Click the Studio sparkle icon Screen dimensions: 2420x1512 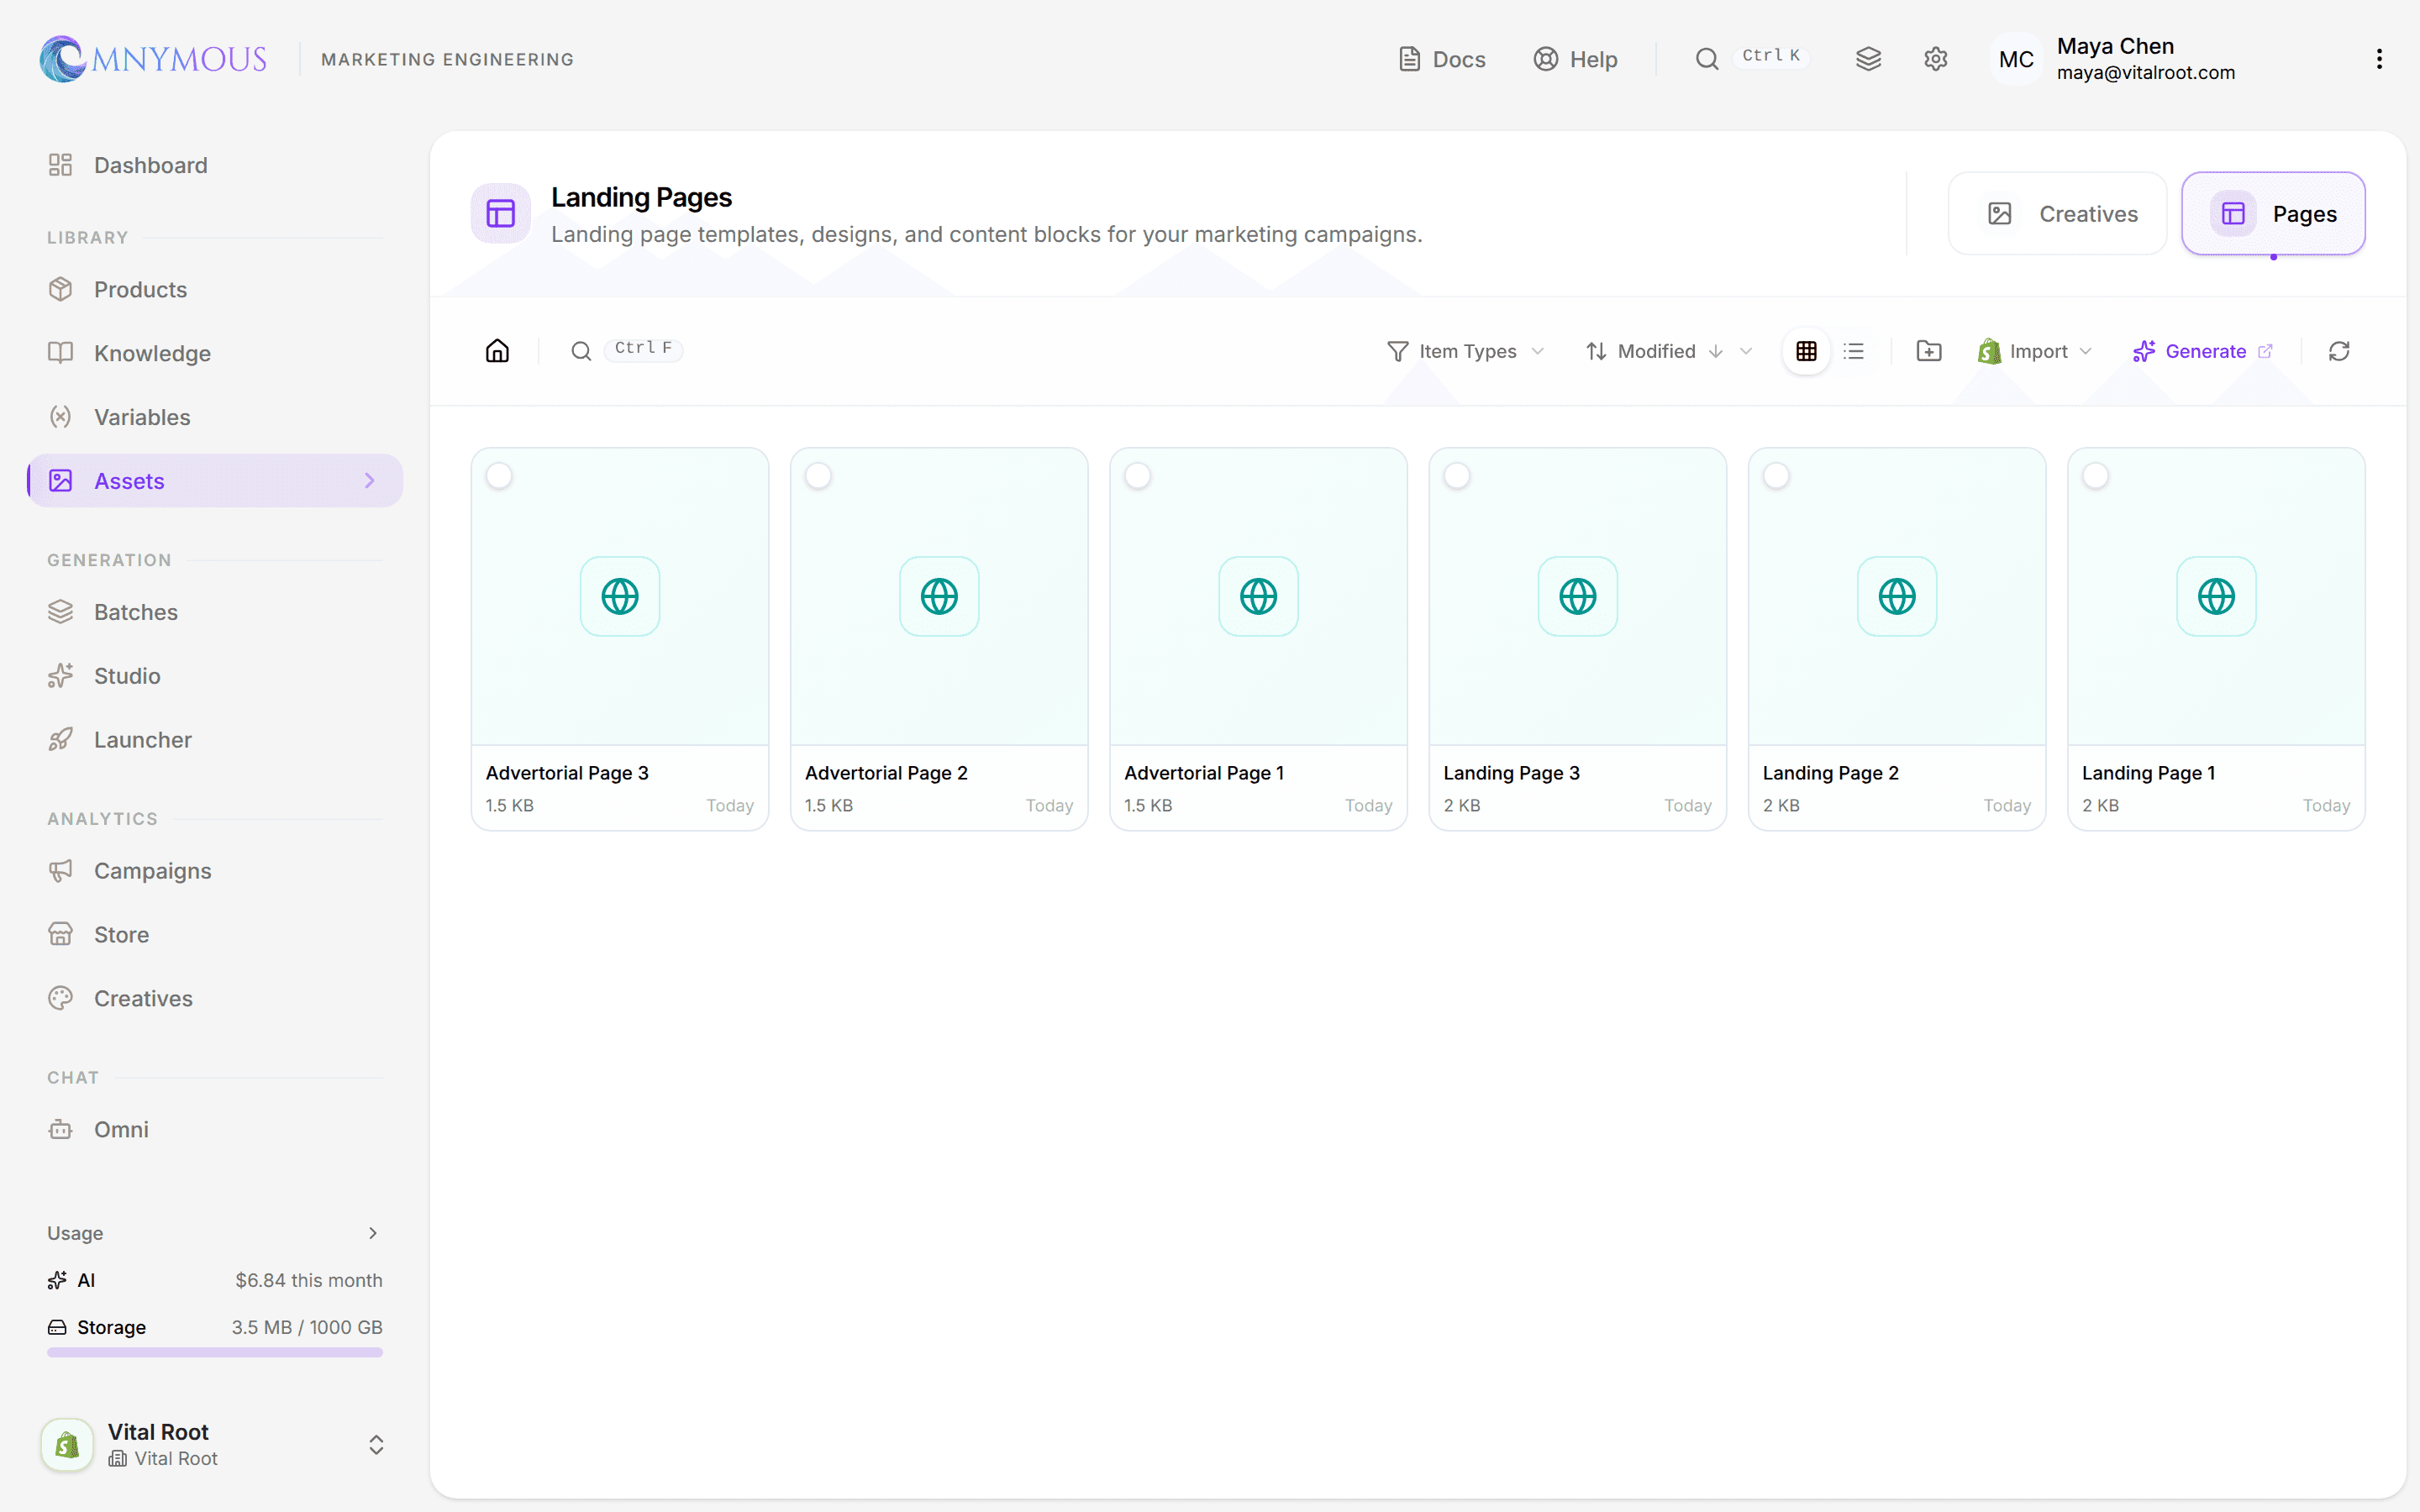[61, 676]
